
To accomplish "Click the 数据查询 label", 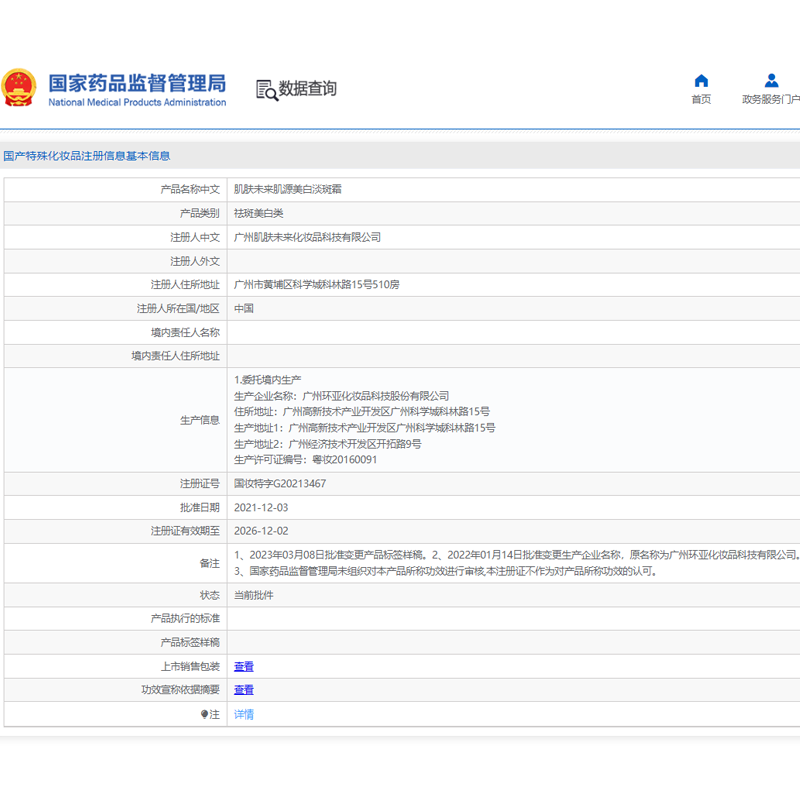I will coord(308,88).
